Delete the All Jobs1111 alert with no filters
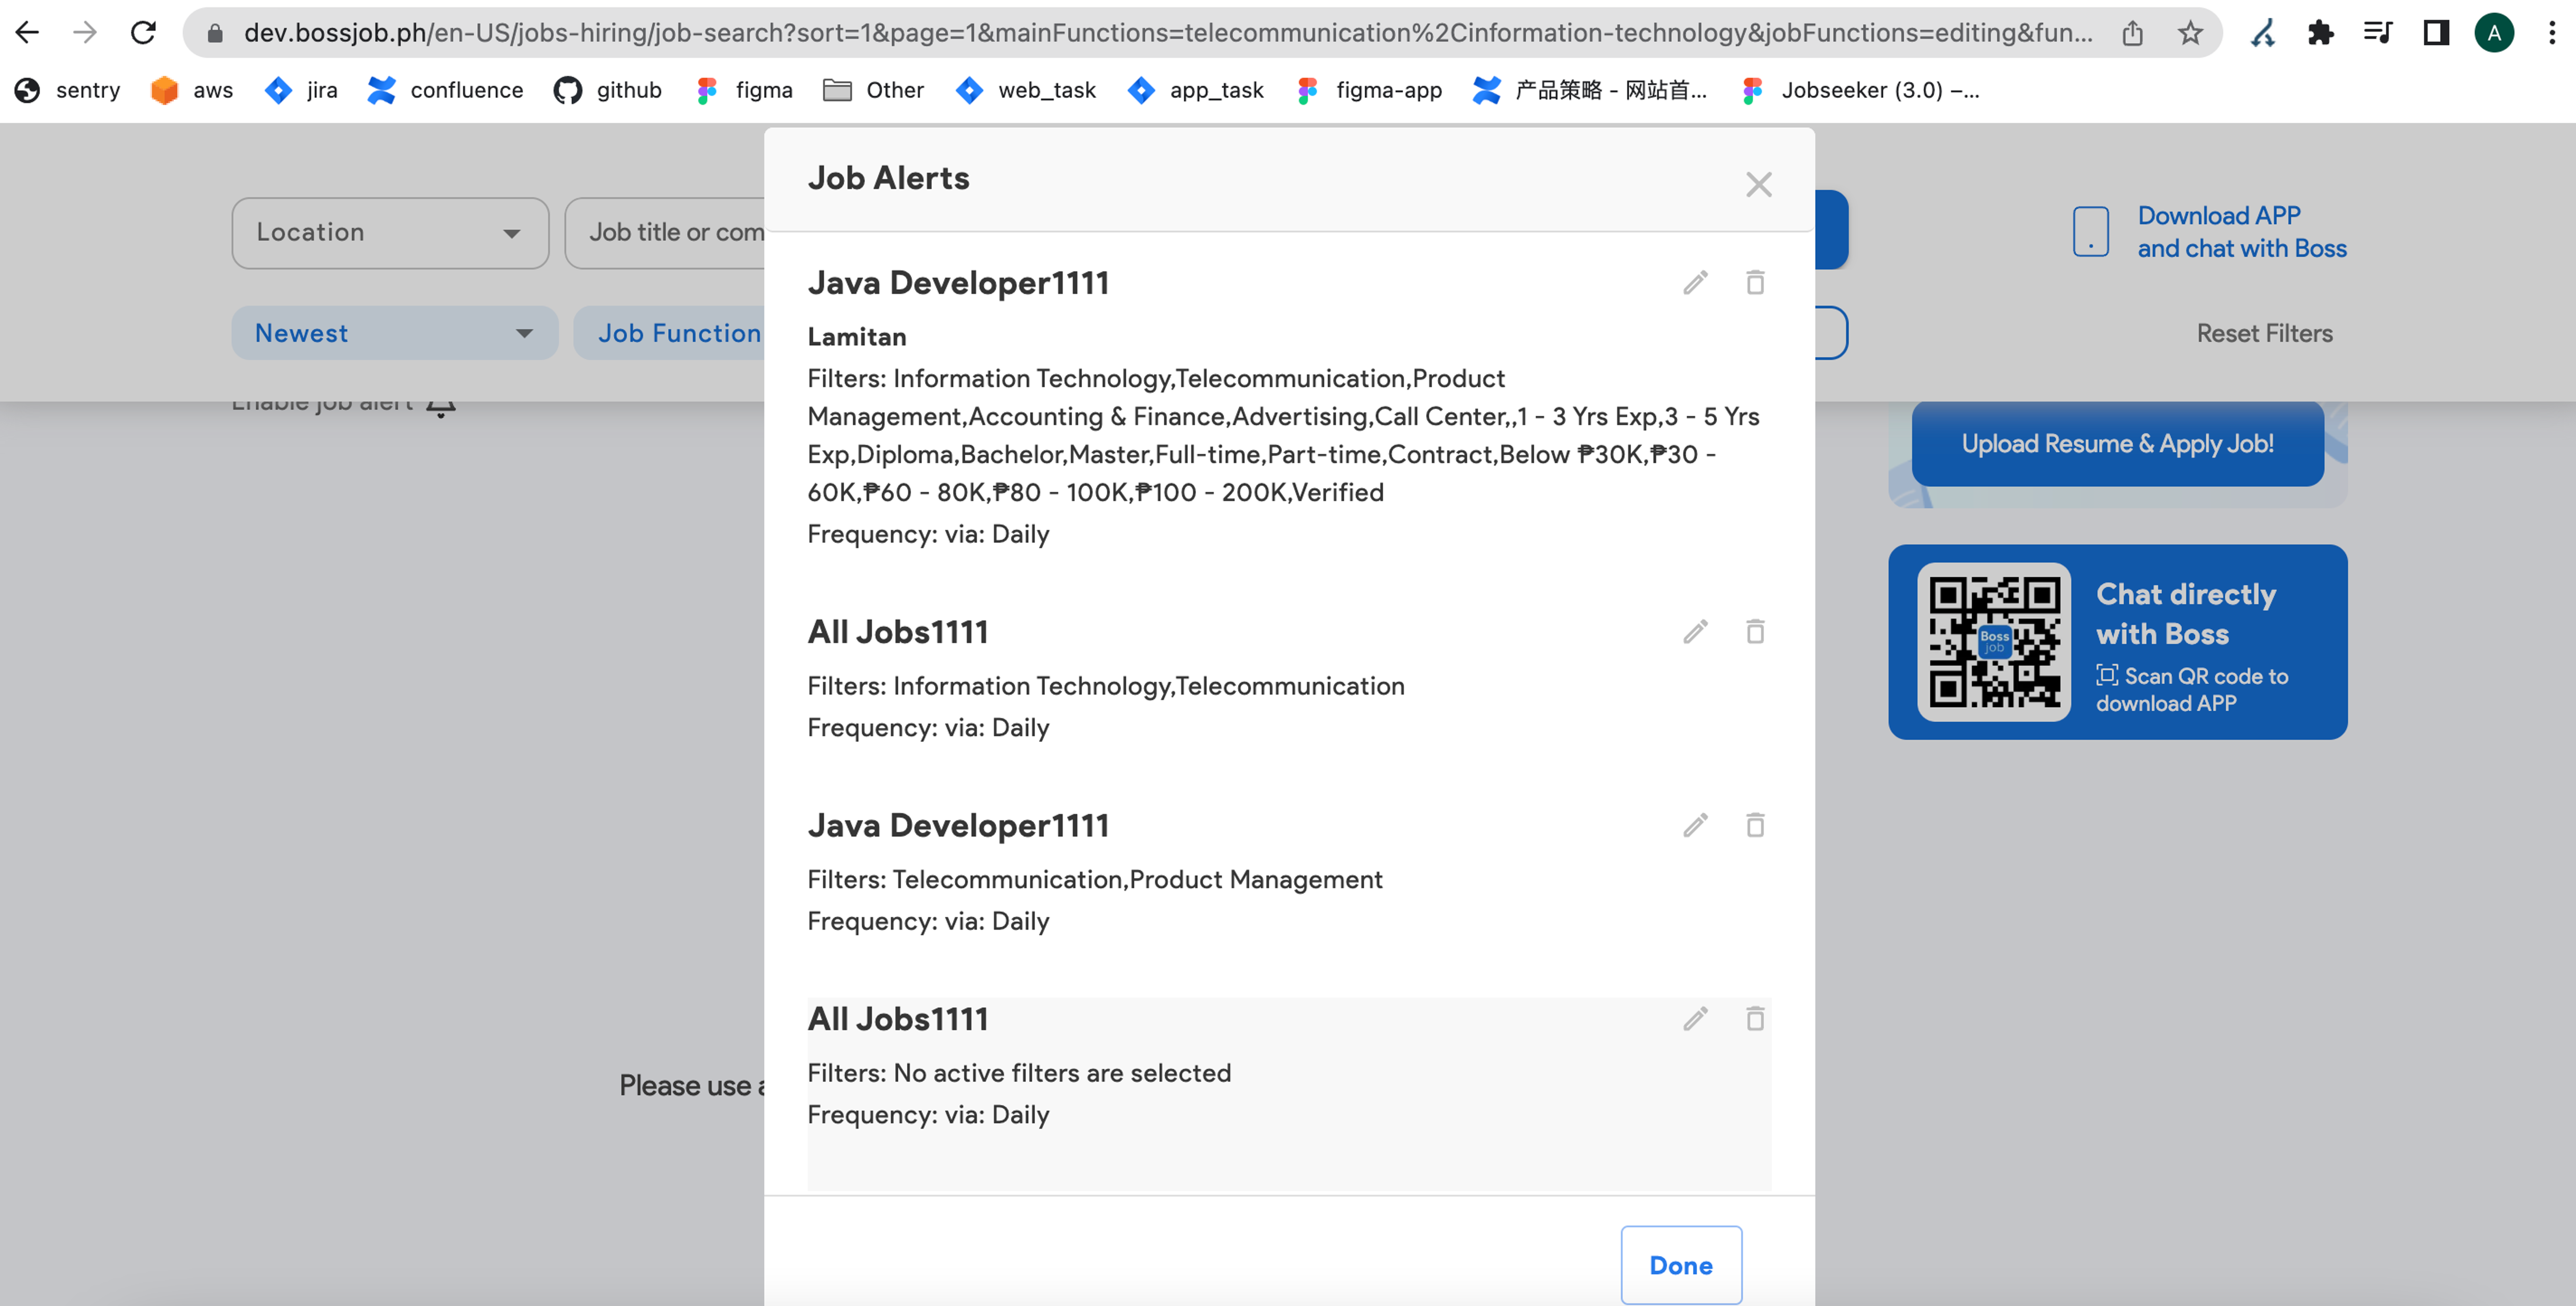This screenshot has width=2576, height=1306. click(x=1755, y=1019)
